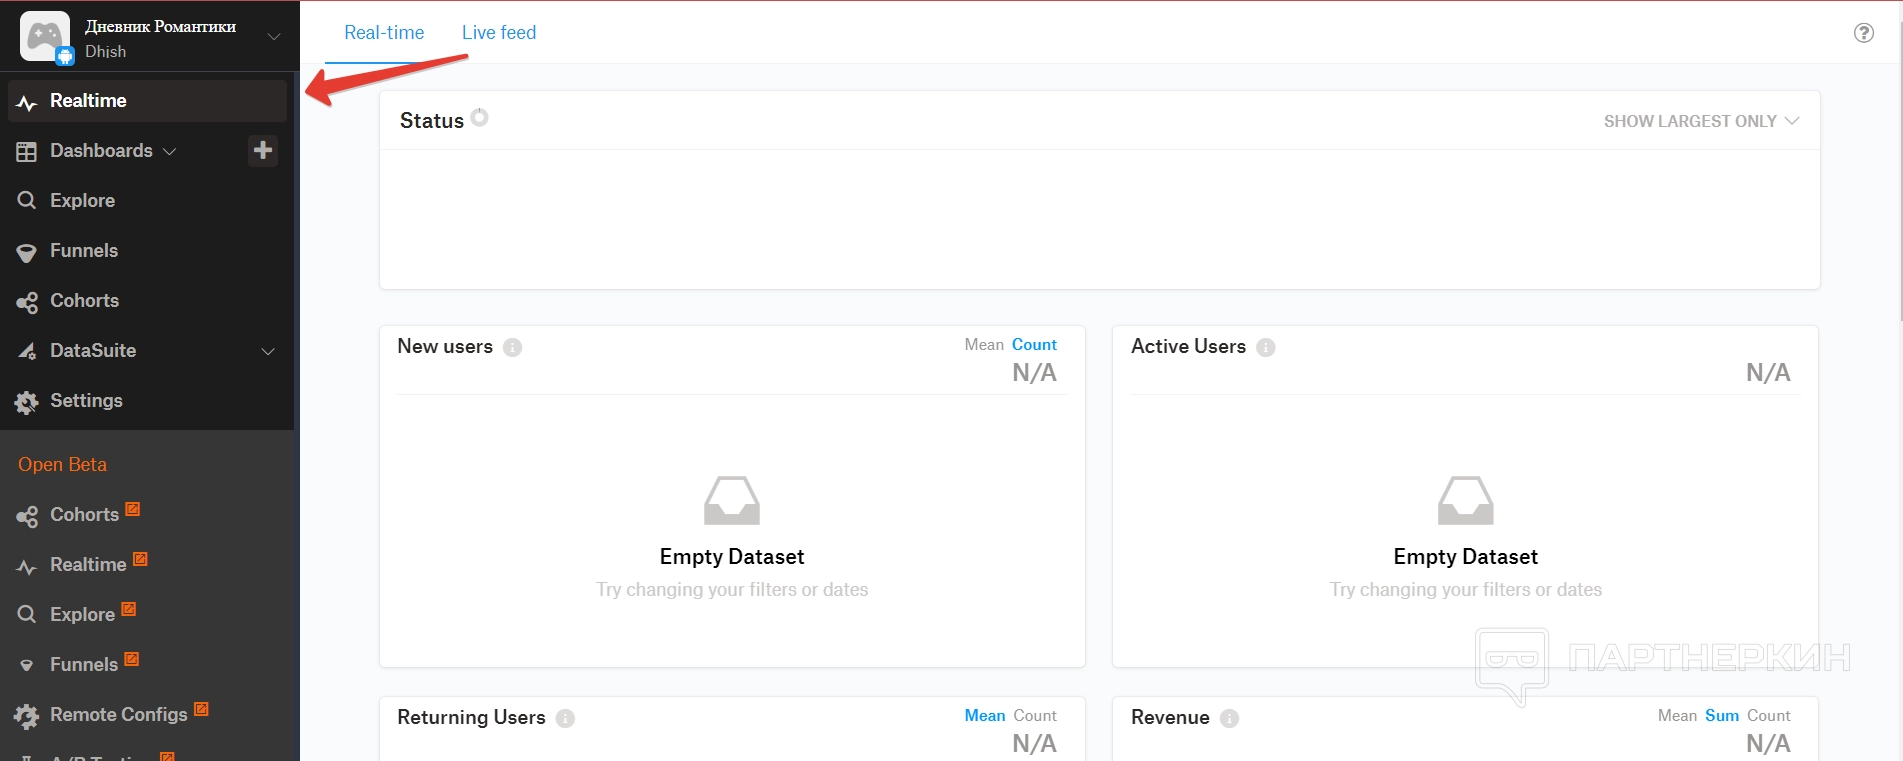Switch to the Live feed tab
1903x761 pixels.
coord(499,33)
